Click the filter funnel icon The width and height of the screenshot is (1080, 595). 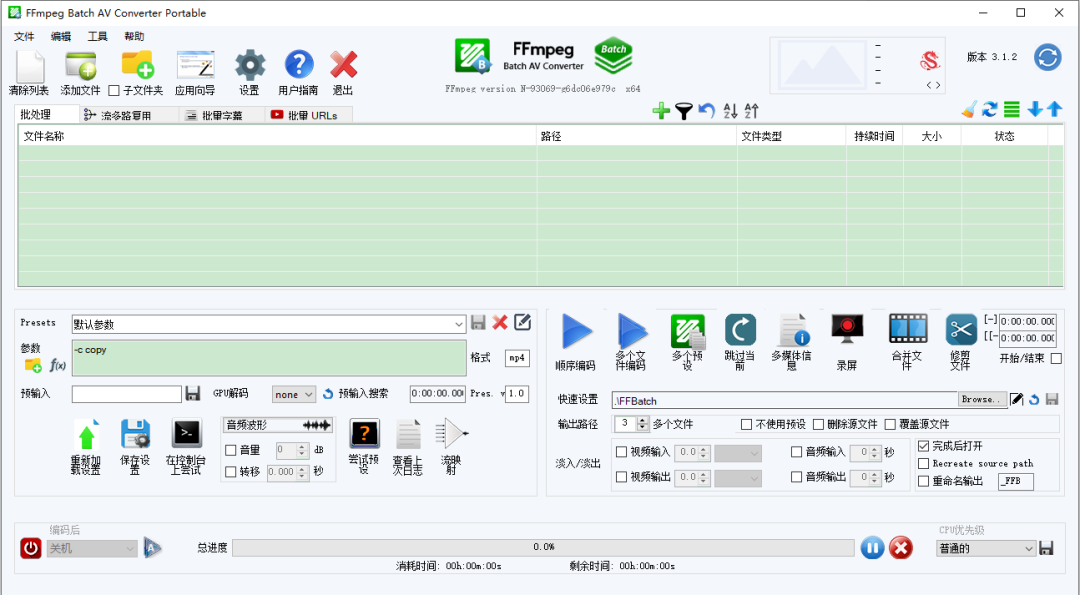tap(683, 112)
